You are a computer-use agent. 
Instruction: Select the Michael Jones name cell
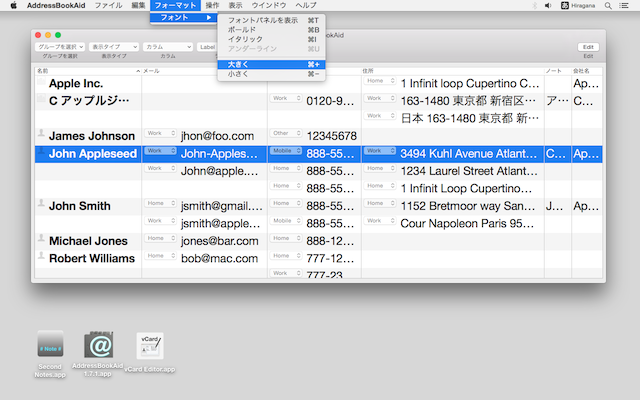point(88,241)
